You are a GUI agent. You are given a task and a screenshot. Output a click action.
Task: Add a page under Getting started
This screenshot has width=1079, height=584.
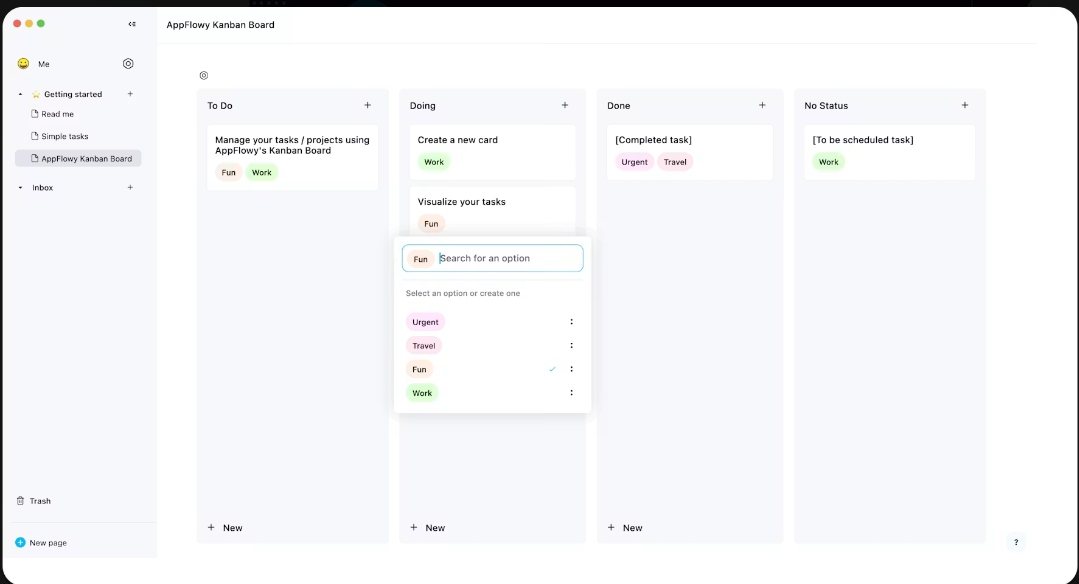click(130, 94)
